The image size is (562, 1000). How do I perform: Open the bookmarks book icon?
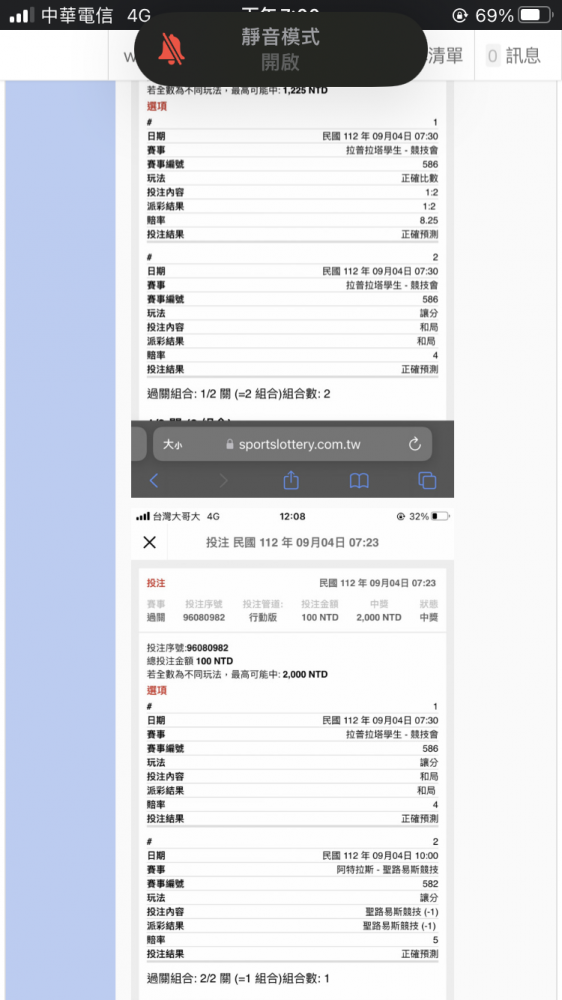point(359,481)
